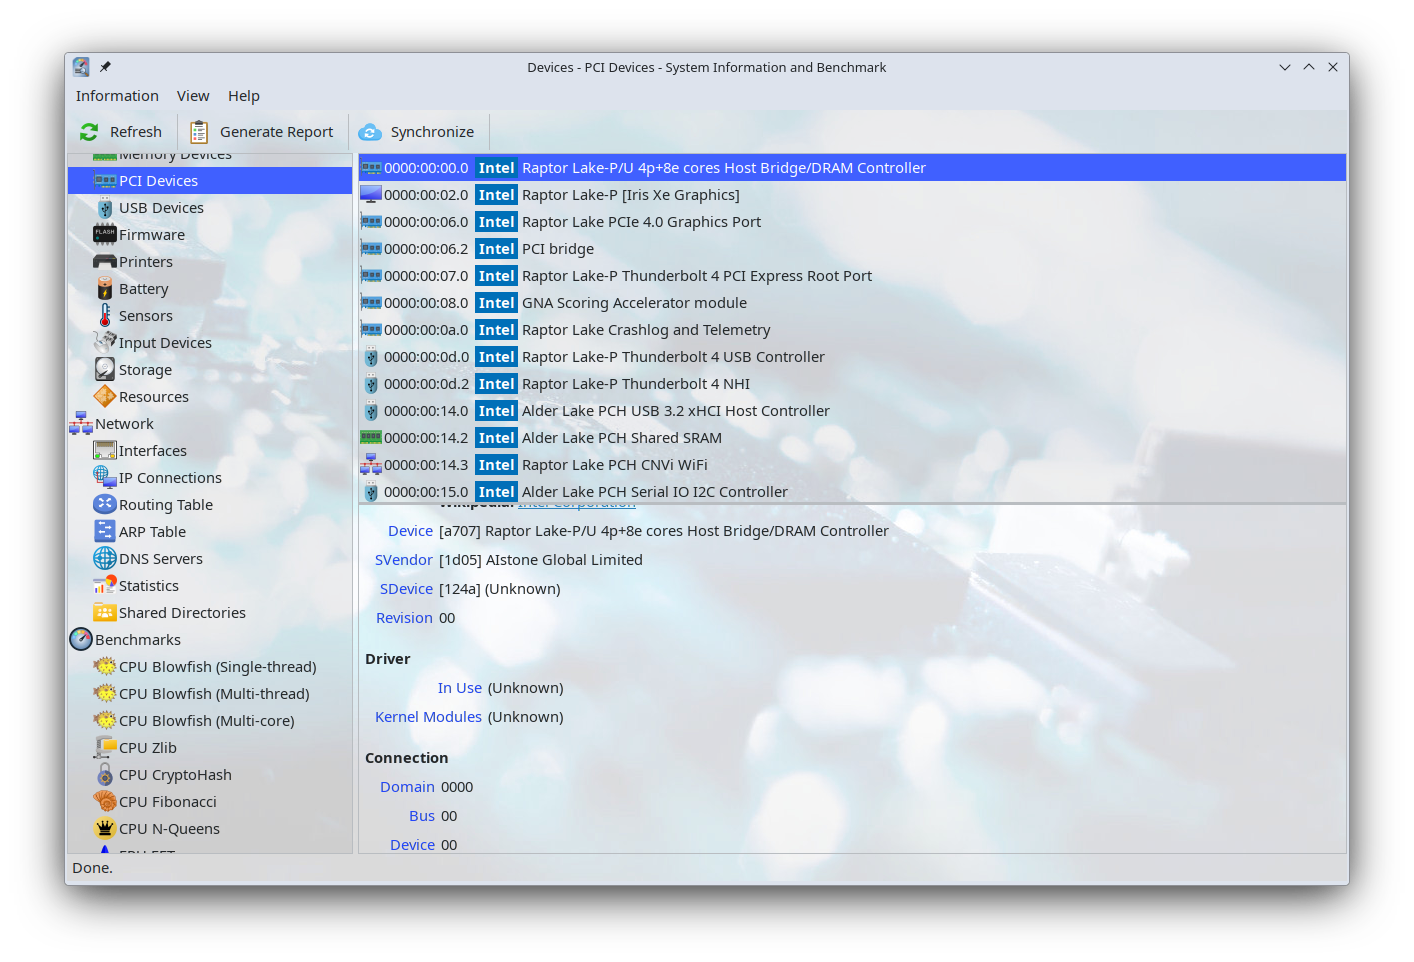Open the Help menu

[x=243, y=96]
